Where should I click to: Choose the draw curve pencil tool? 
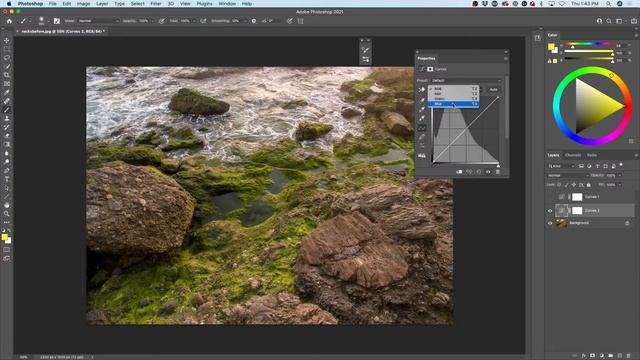[x=422, y=137]
